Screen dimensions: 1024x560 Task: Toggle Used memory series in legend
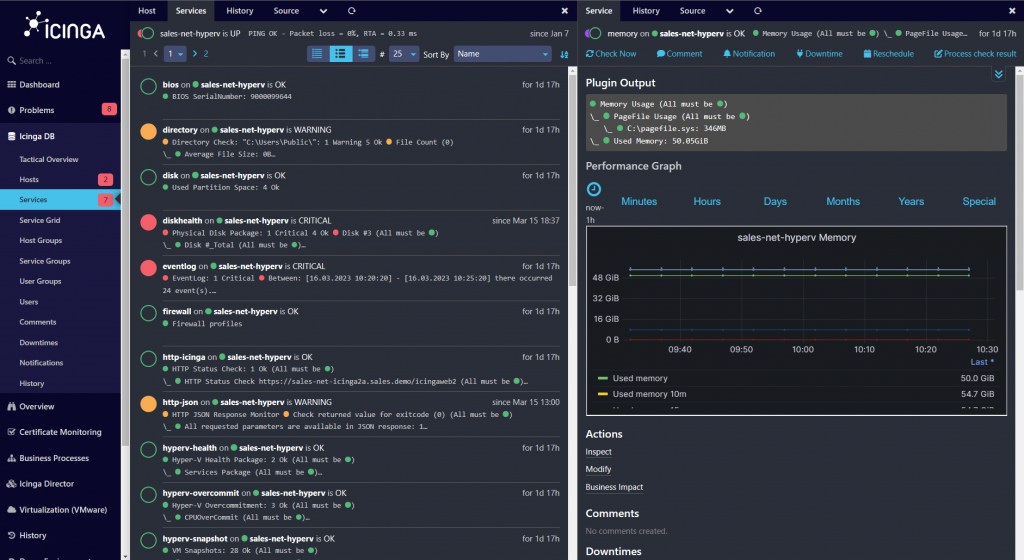pos(640,379)
